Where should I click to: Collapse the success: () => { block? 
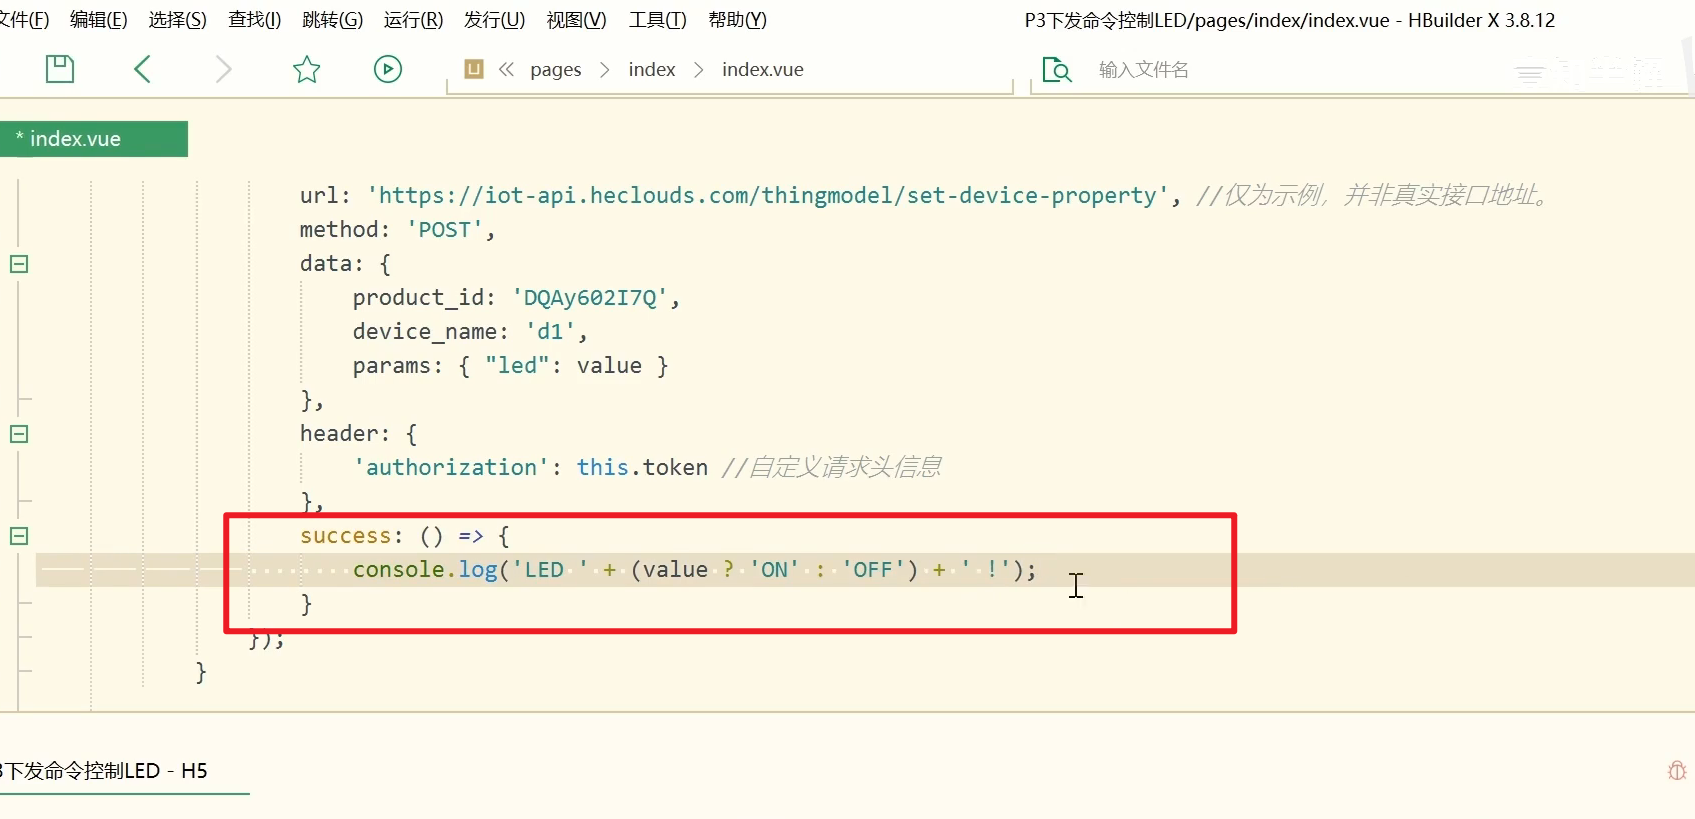tap(19, 536)
